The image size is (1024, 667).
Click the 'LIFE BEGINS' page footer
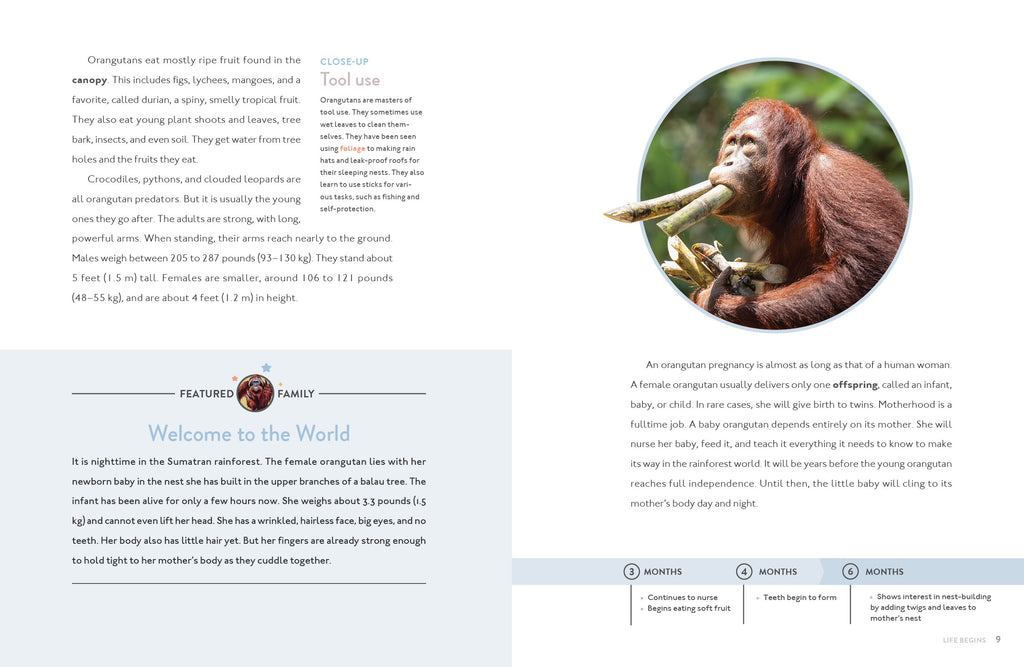coord(964,640)
